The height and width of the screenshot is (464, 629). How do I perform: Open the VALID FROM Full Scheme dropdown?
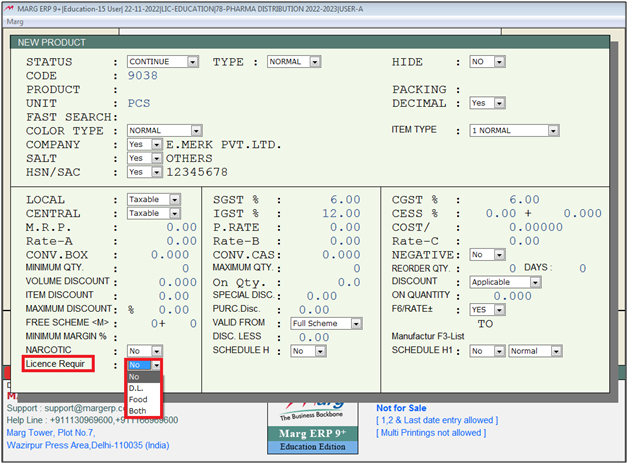(x=326, y=324)
